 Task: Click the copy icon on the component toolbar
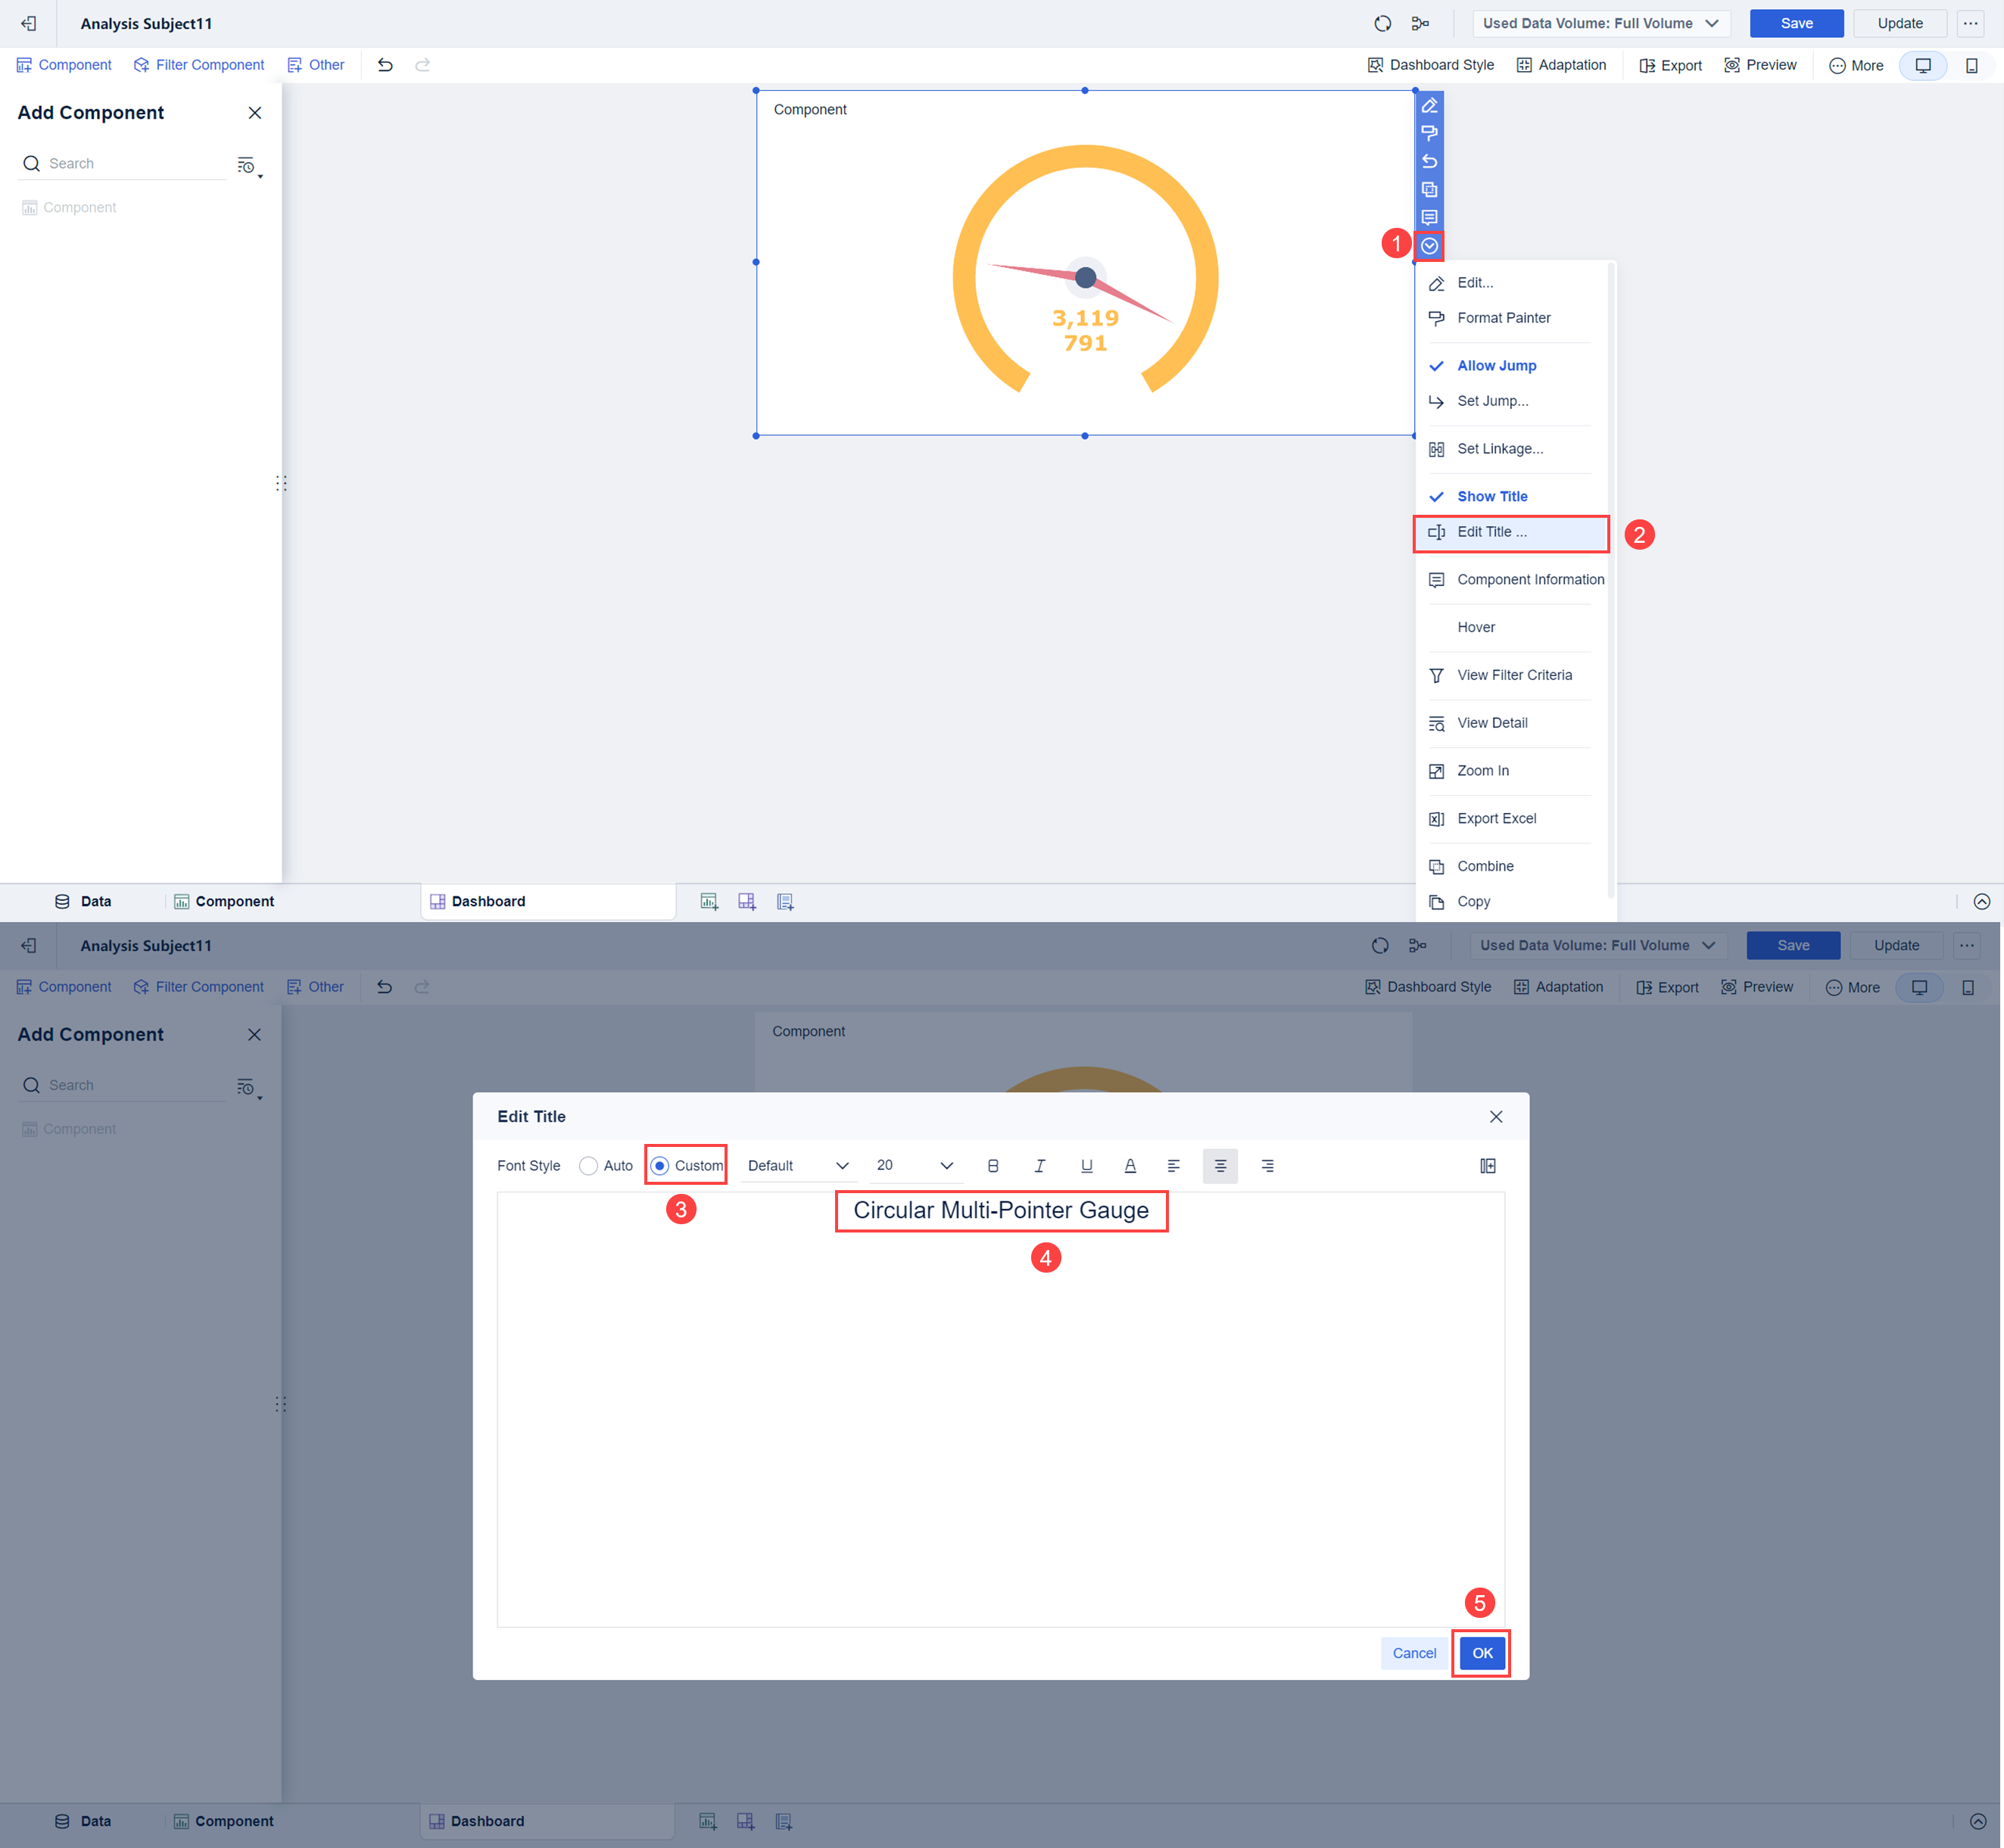click(x=1429, y=189)
